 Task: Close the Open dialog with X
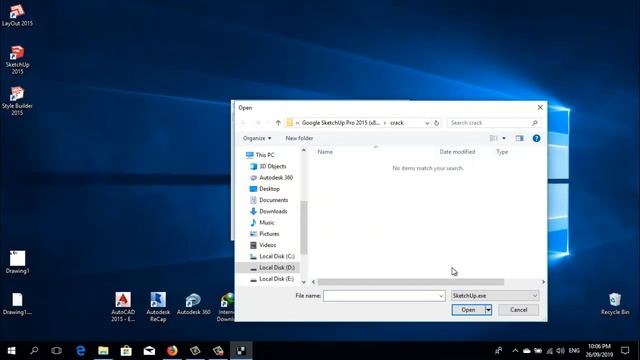pos(540,107)
